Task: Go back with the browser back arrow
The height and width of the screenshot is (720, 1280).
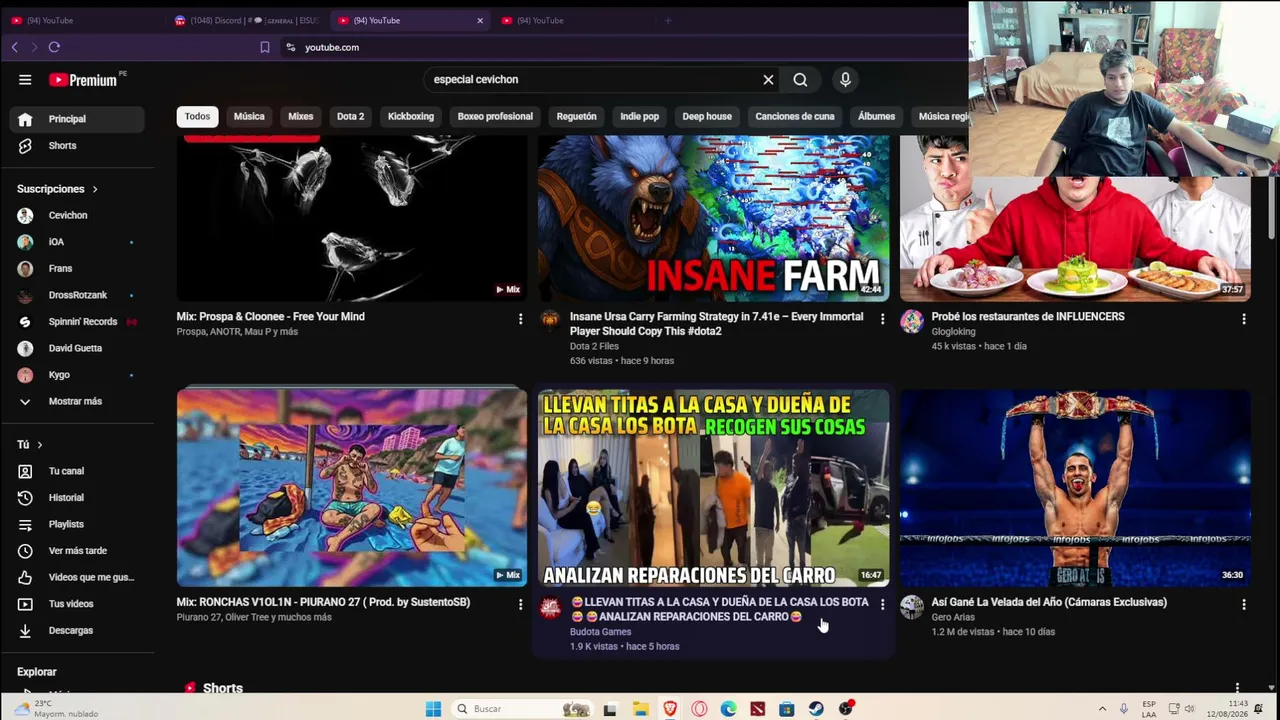Action: tap(14, 47)
